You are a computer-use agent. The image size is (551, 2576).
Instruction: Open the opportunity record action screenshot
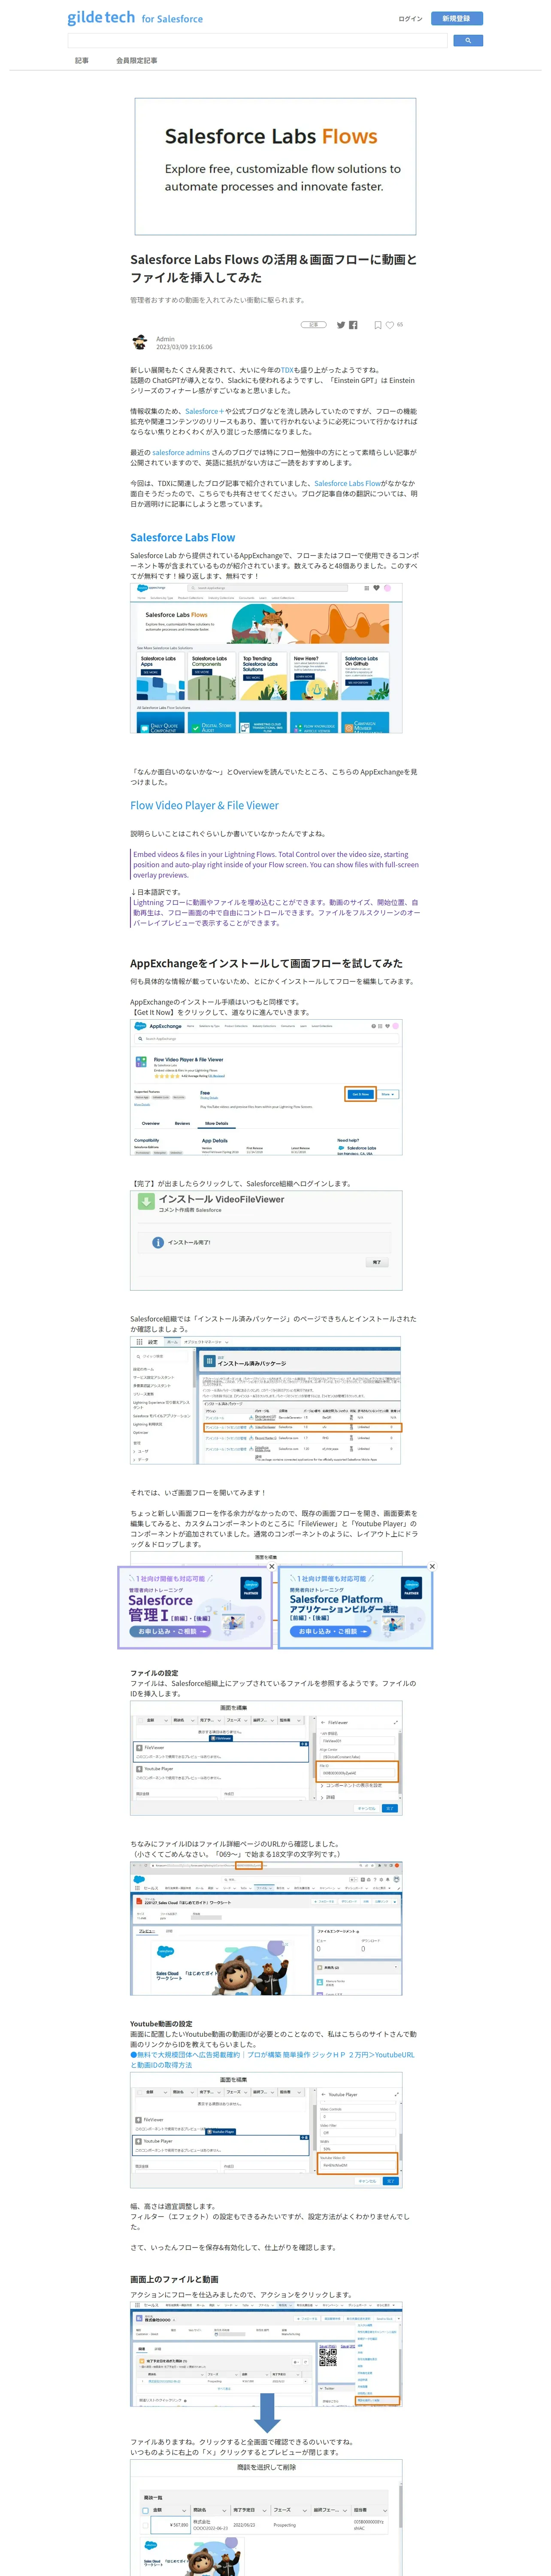[x=266, y=2355]
